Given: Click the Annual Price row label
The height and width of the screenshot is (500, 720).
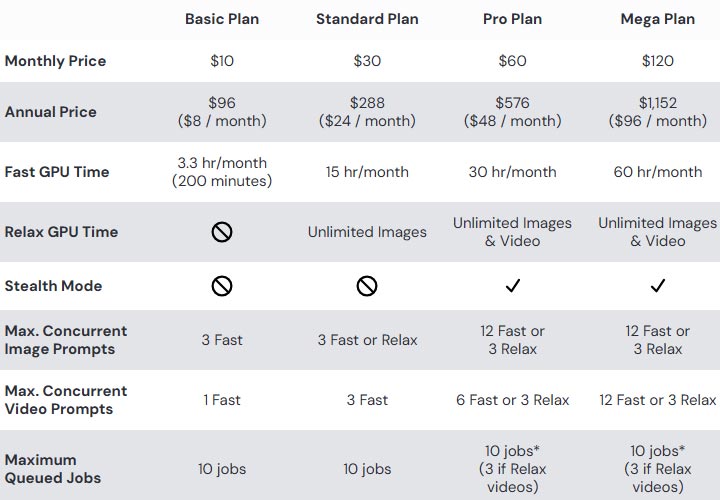Looking at the screenshot, I should pos(51,112).
